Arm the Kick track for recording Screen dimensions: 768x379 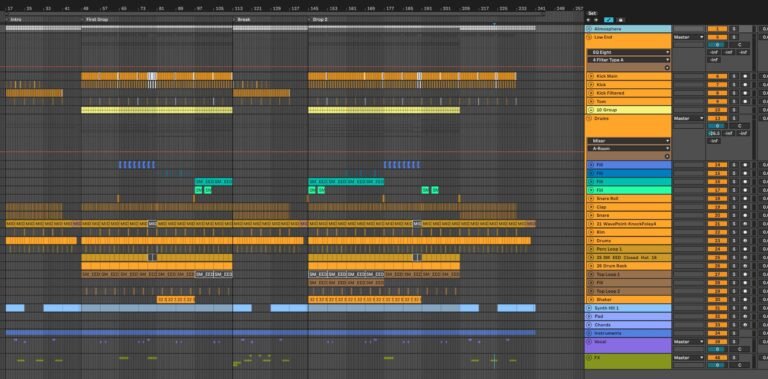(x=745, y=85)
